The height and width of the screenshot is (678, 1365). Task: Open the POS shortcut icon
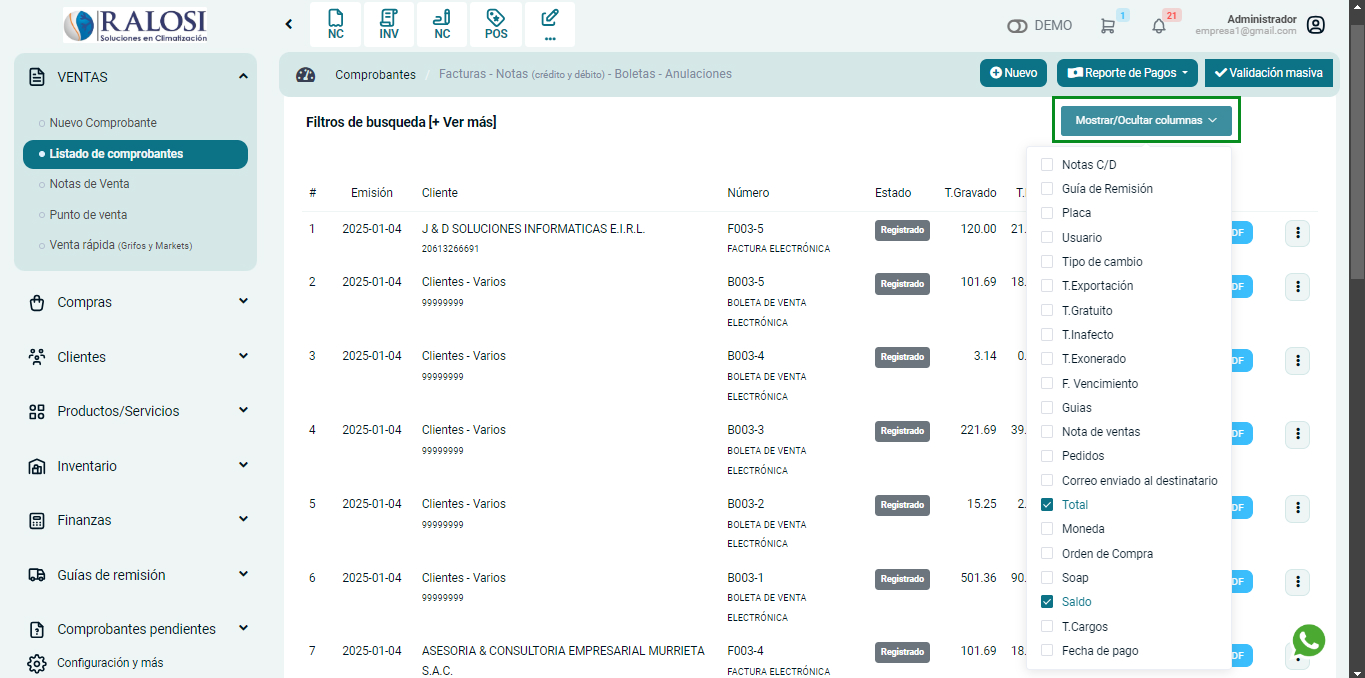[496, 24]
